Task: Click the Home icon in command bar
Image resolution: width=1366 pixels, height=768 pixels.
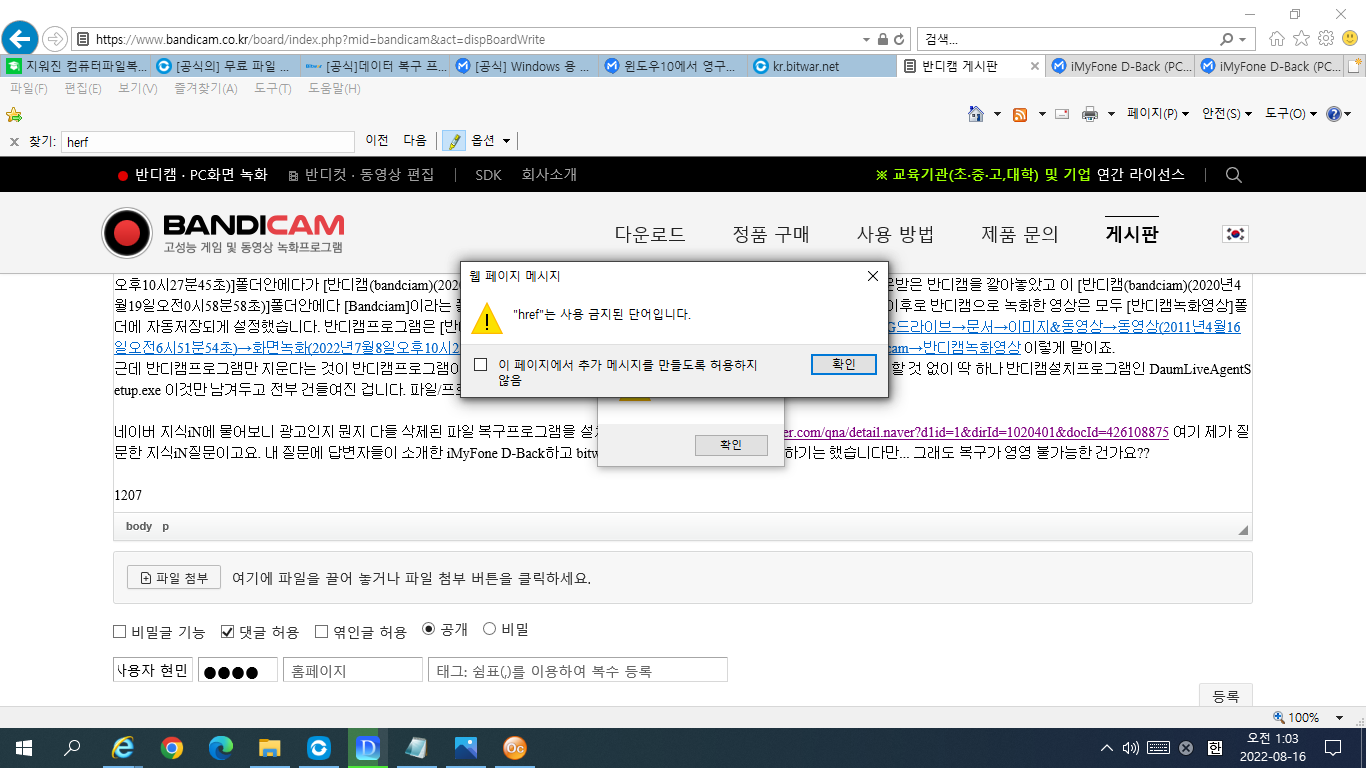Action: 976,114
